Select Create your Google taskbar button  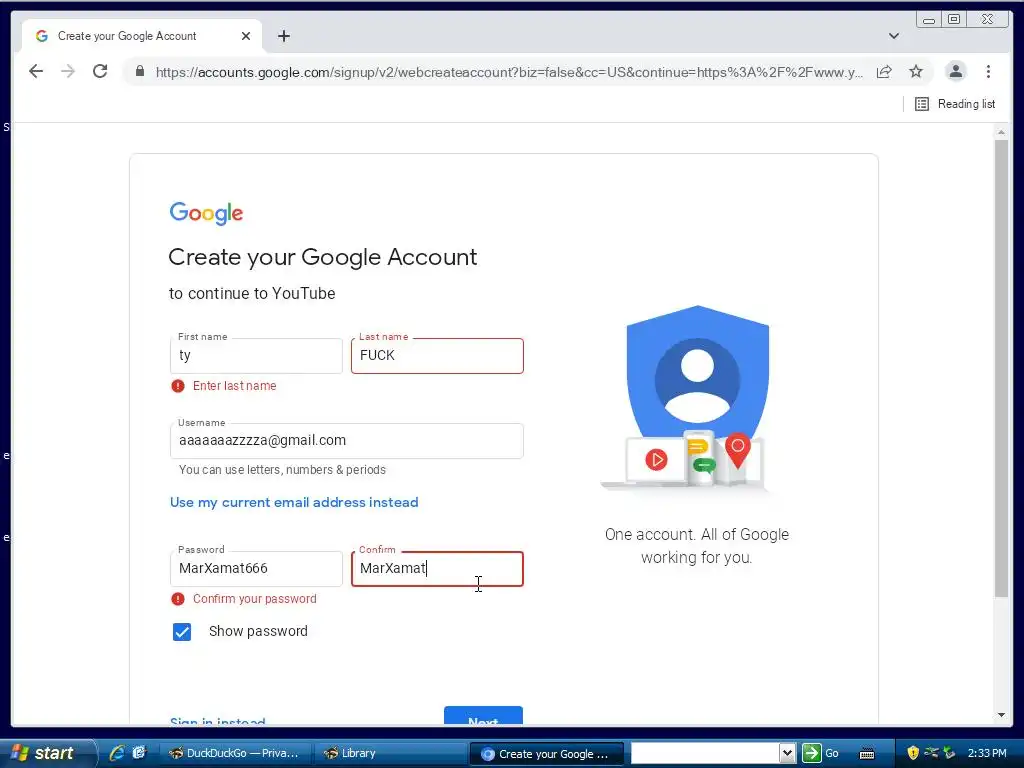pyautogui.click(x=547, y=754)
